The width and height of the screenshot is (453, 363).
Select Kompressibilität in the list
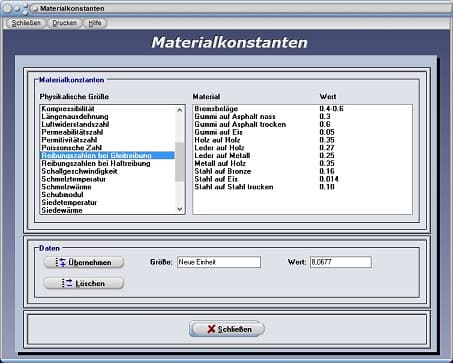pos(107,109)
